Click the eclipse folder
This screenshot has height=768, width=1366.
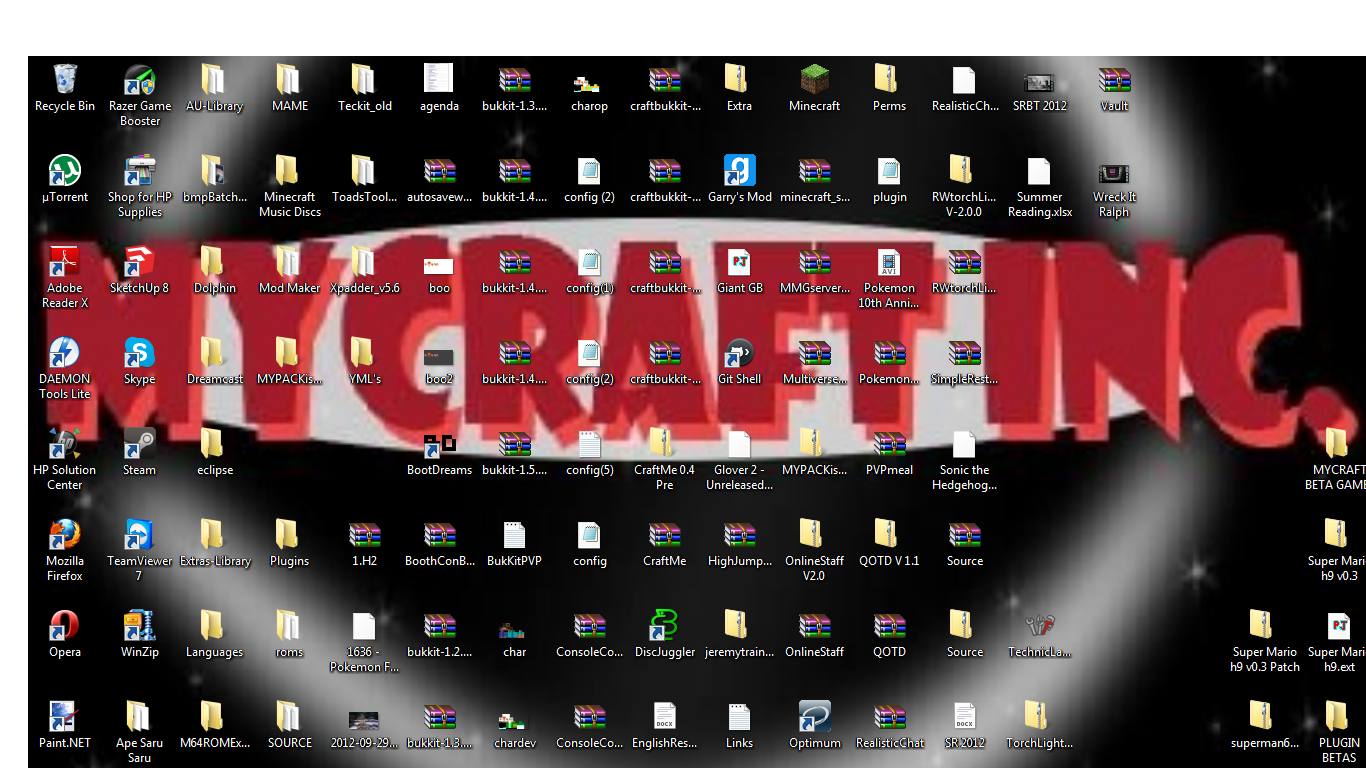point(213,444)
